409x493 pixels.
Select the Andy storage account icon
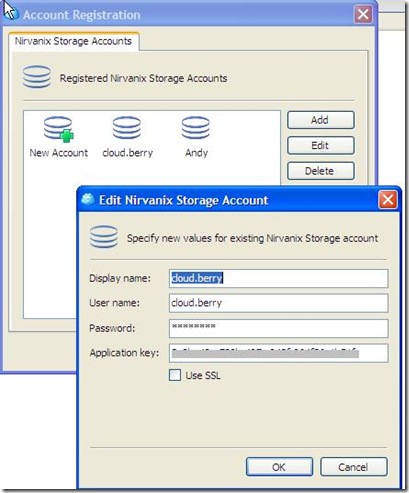[196, 128]
